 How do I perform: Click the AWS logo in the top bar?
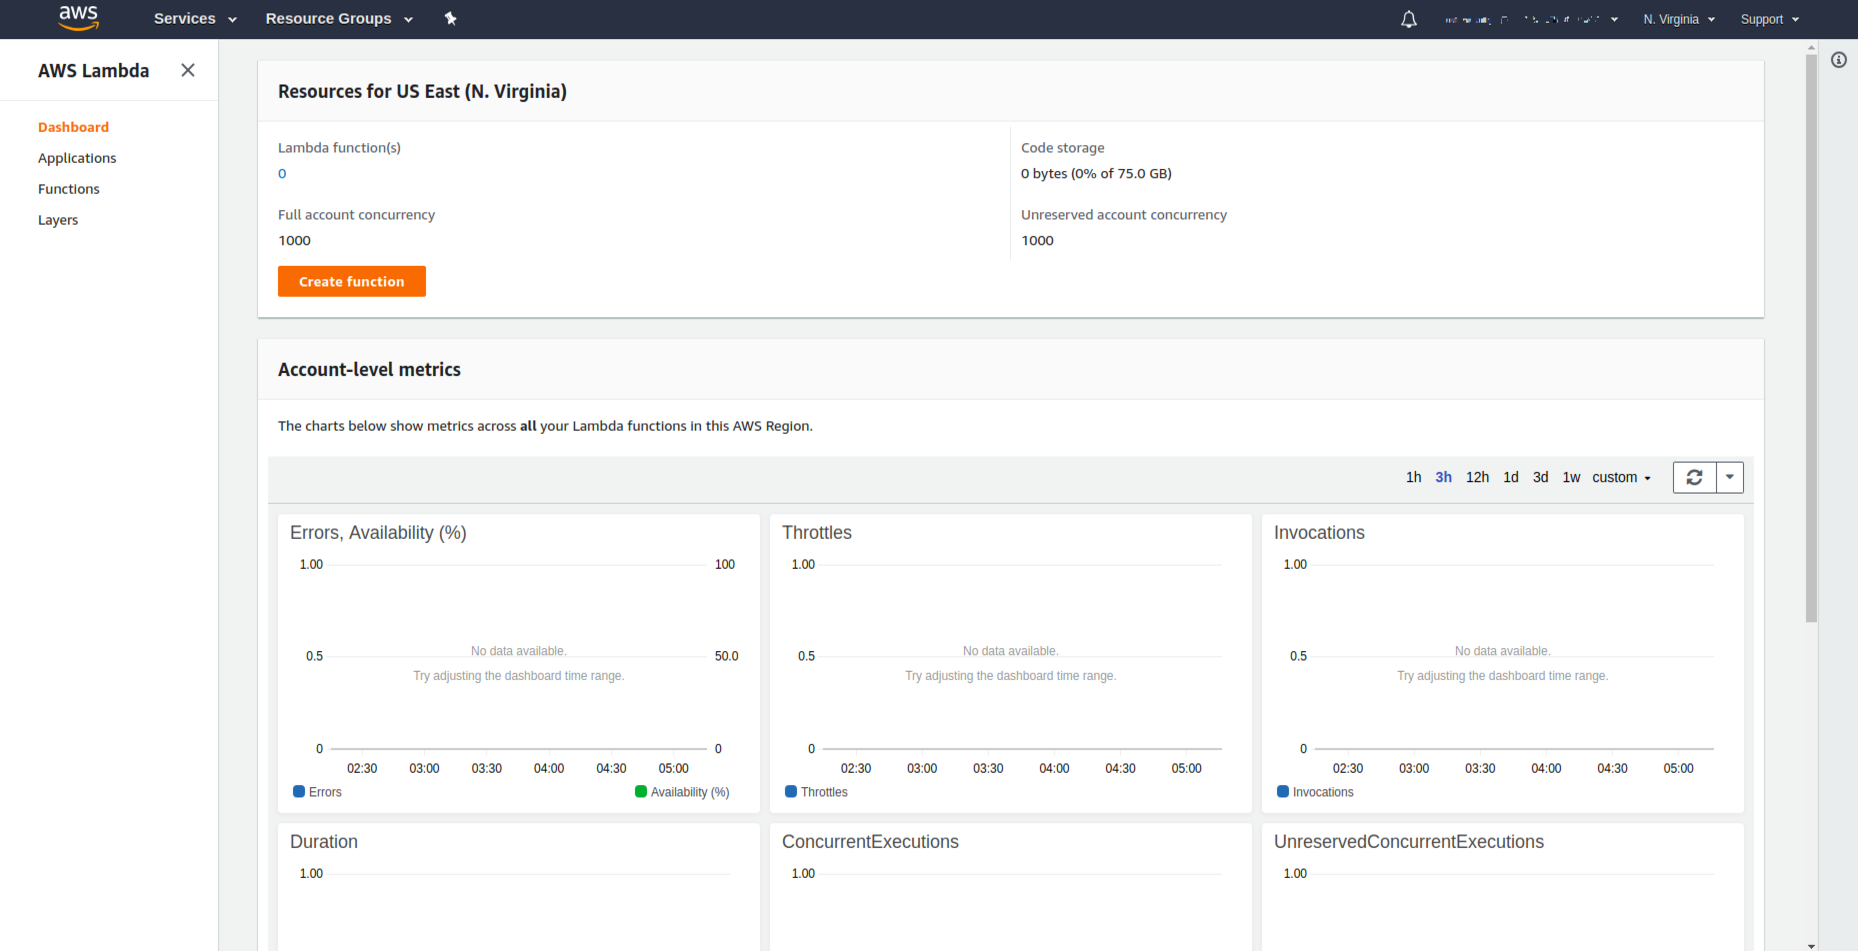click(78, 18)
